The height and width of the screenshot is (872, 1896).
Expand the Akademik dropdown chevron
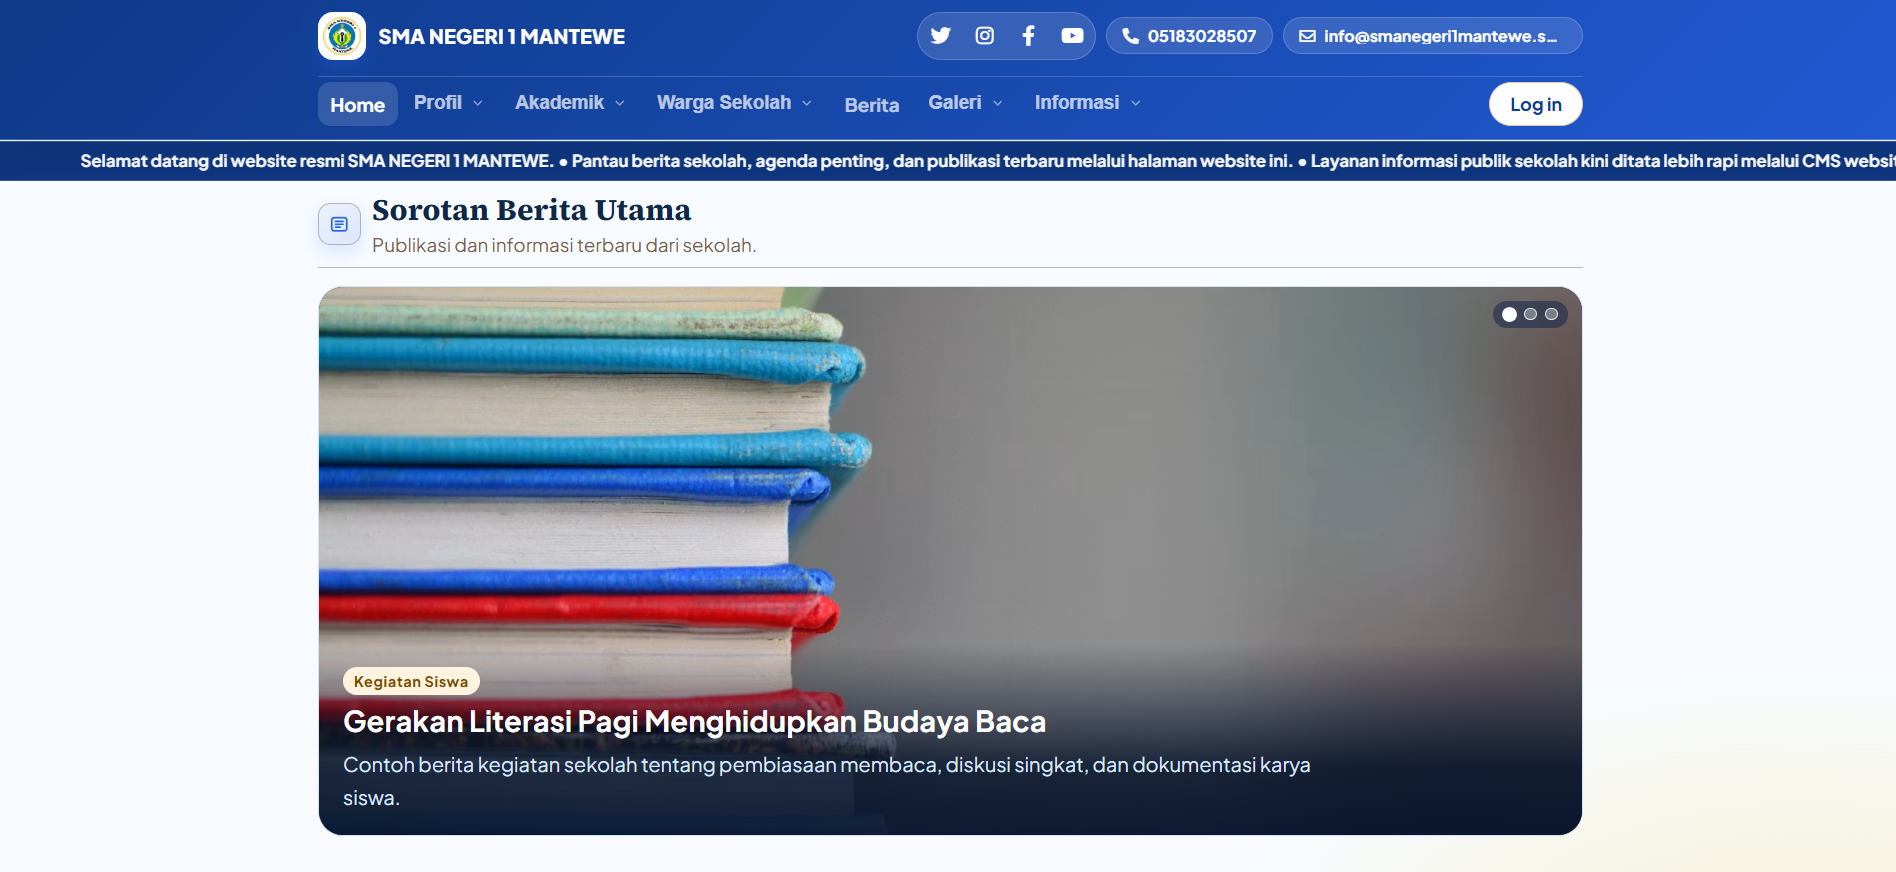tap(620, 103)
